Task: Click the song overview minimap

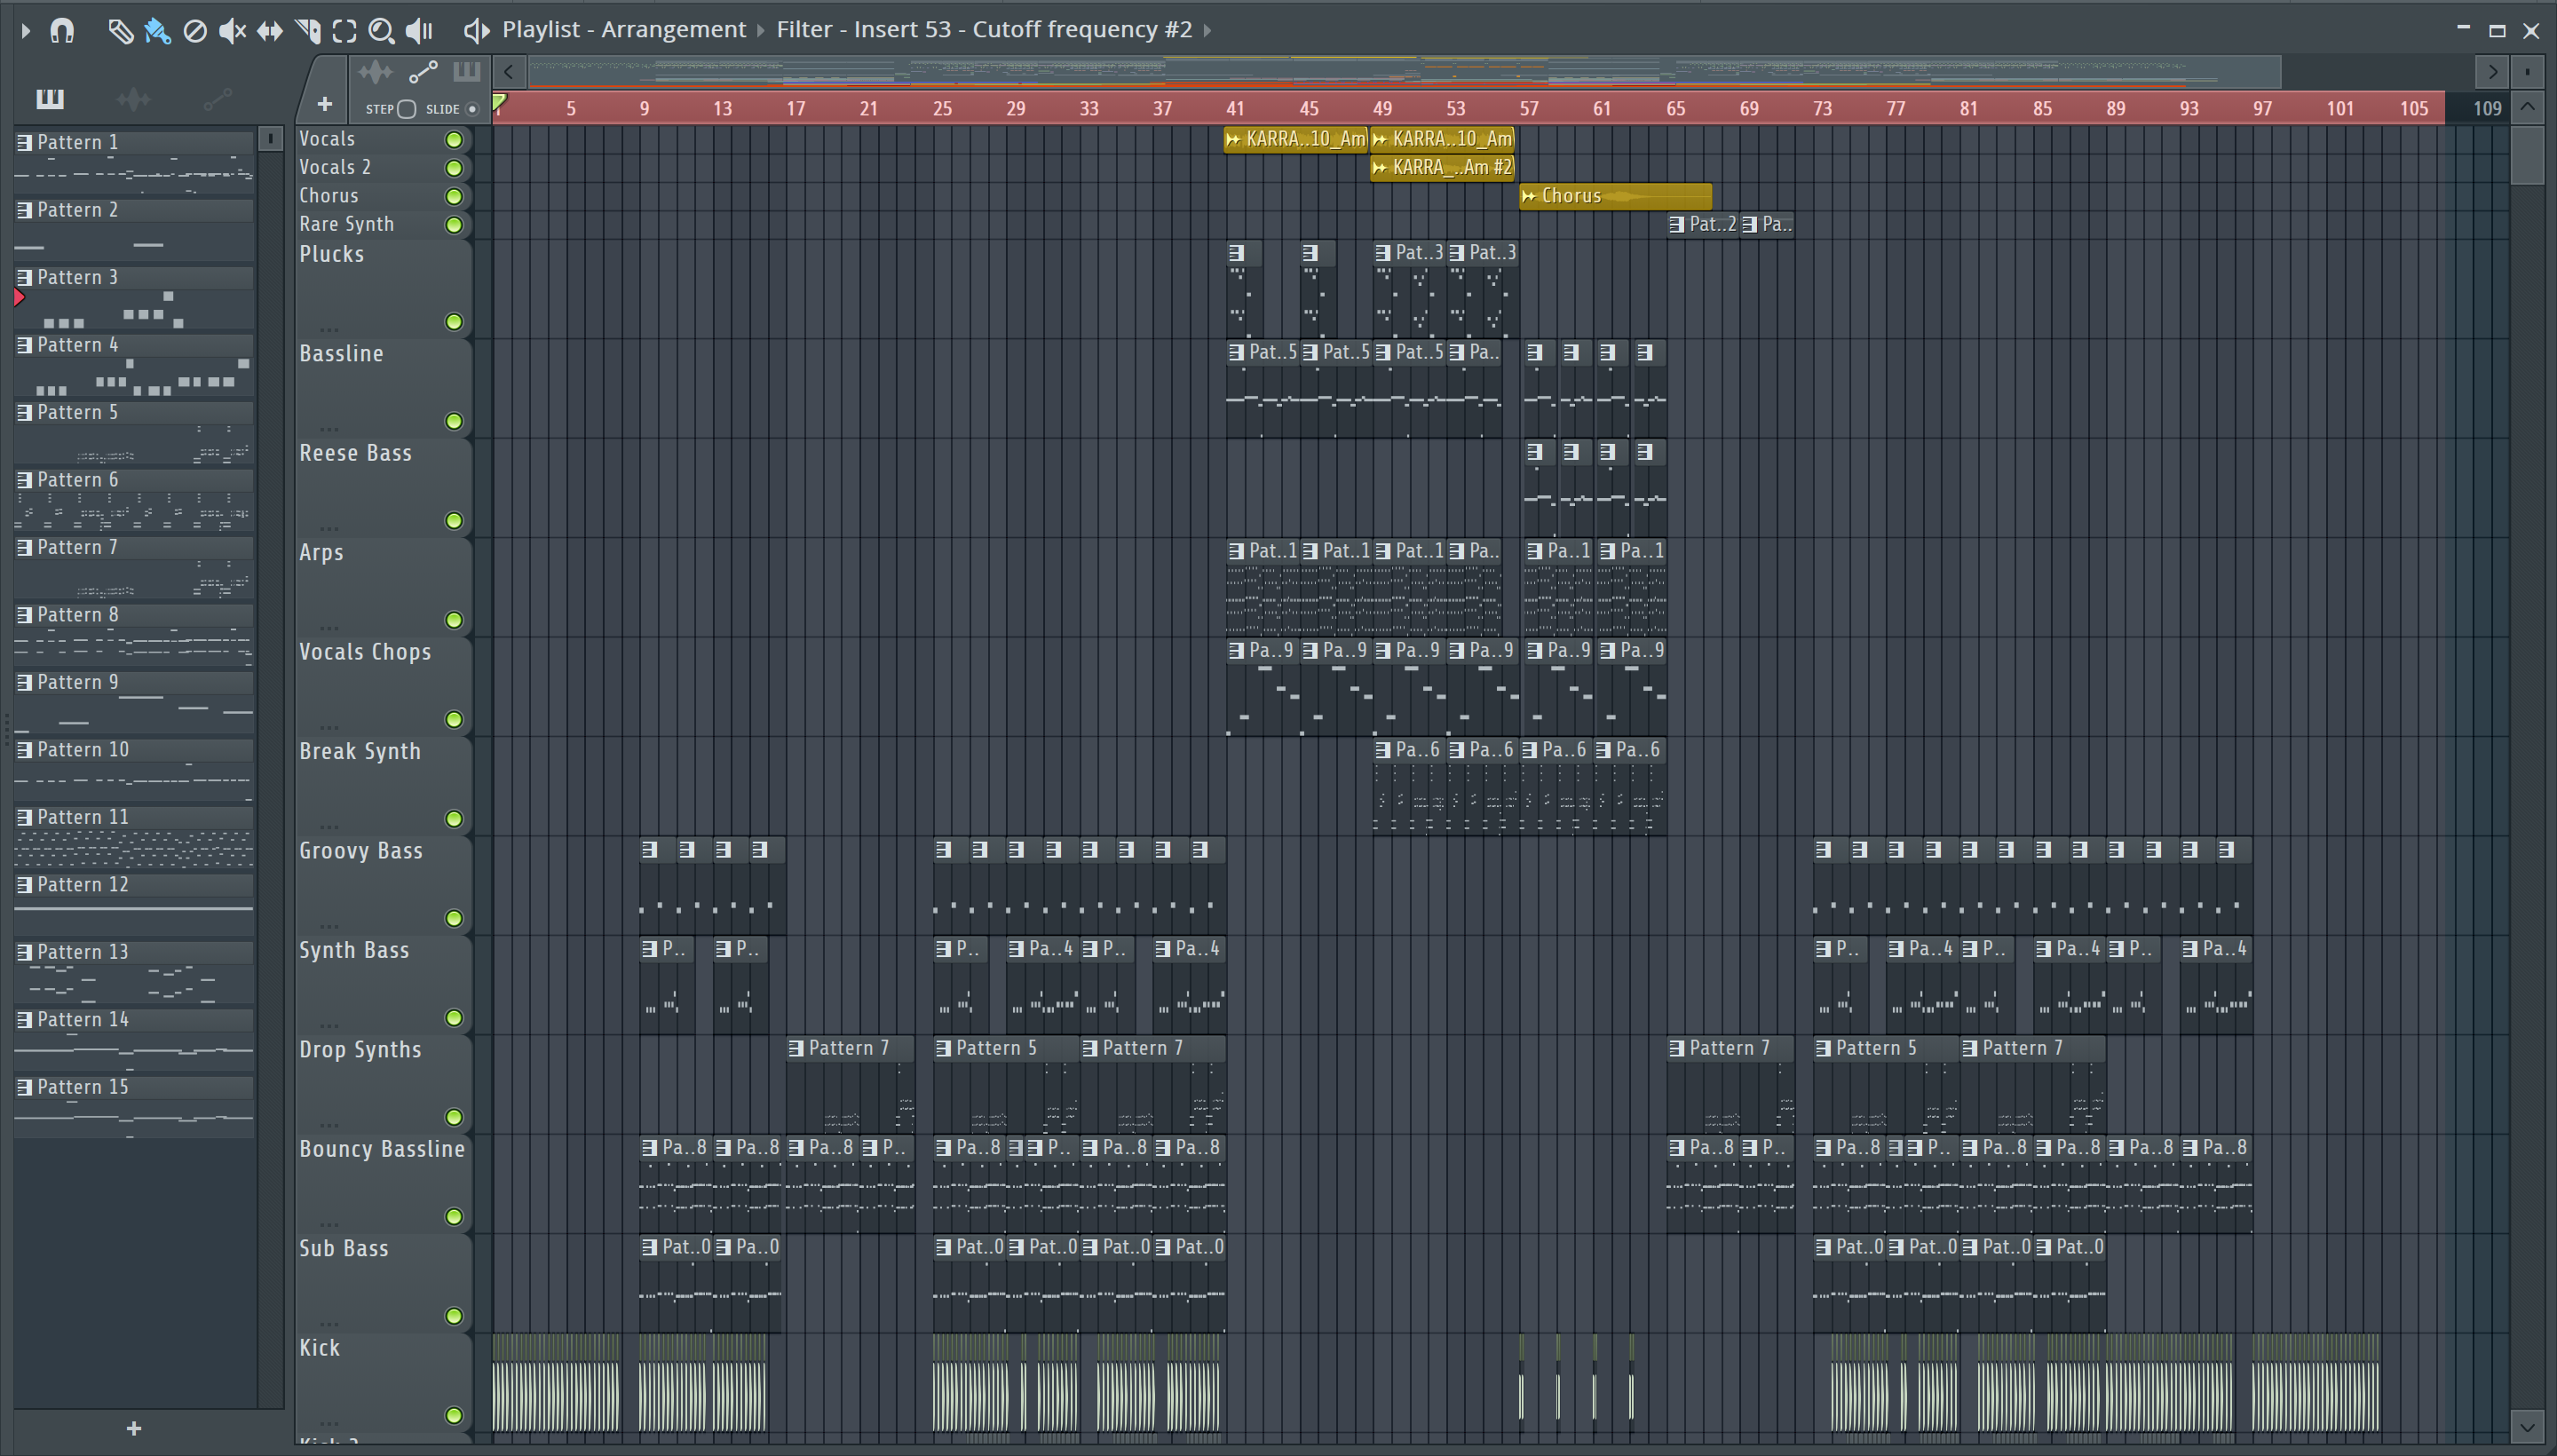Action: point(1404,72)
